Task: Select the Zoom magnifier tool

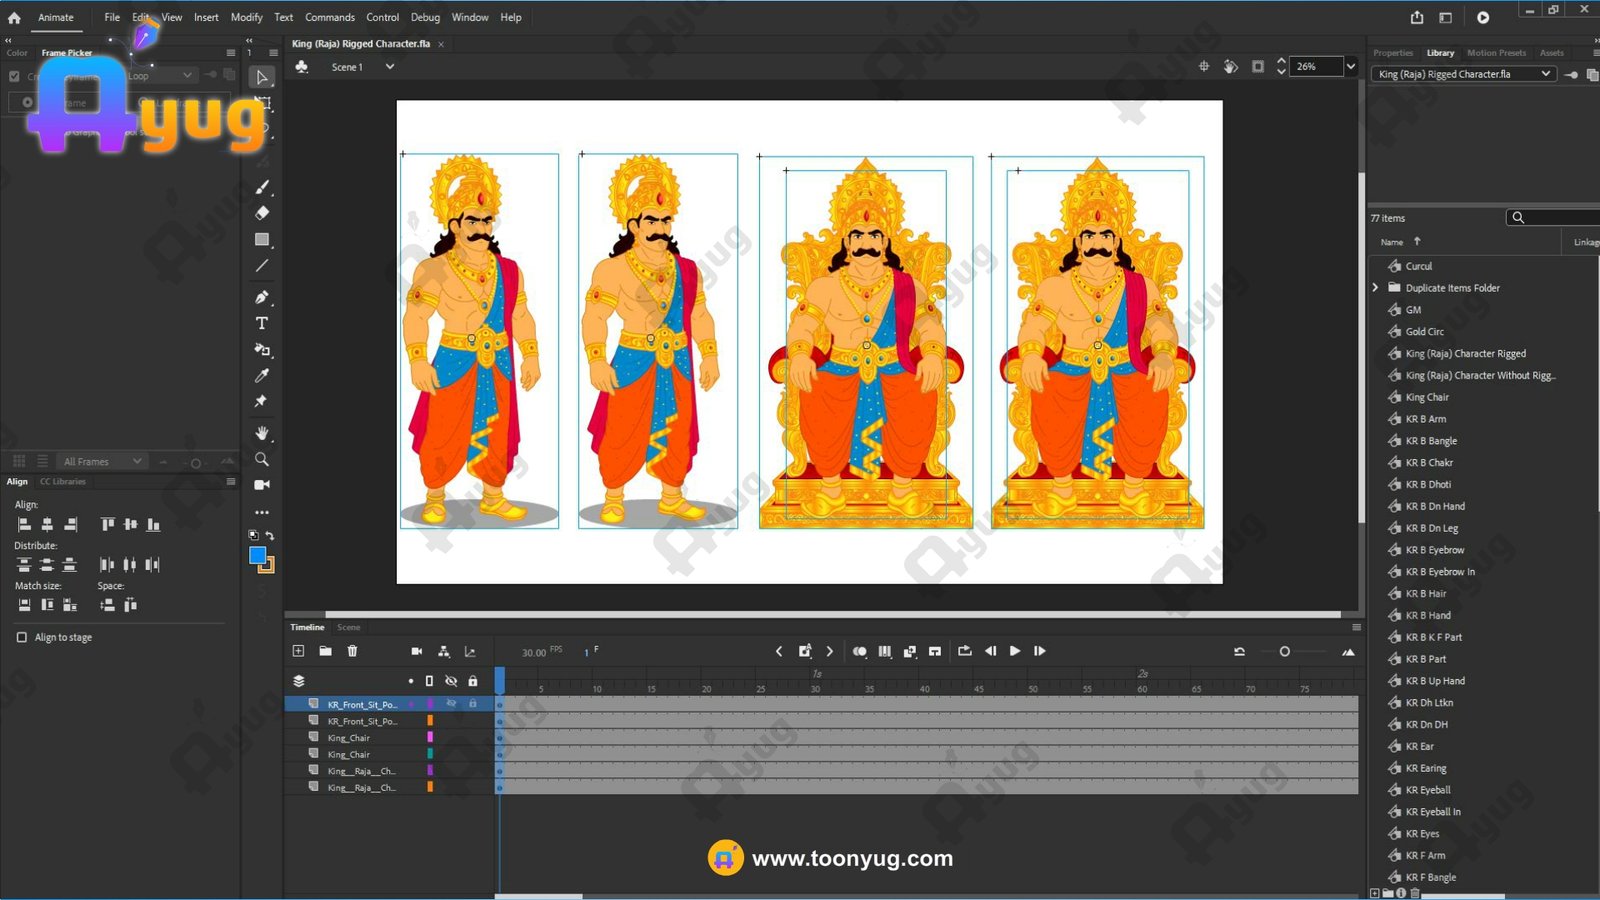Action: 262,459
